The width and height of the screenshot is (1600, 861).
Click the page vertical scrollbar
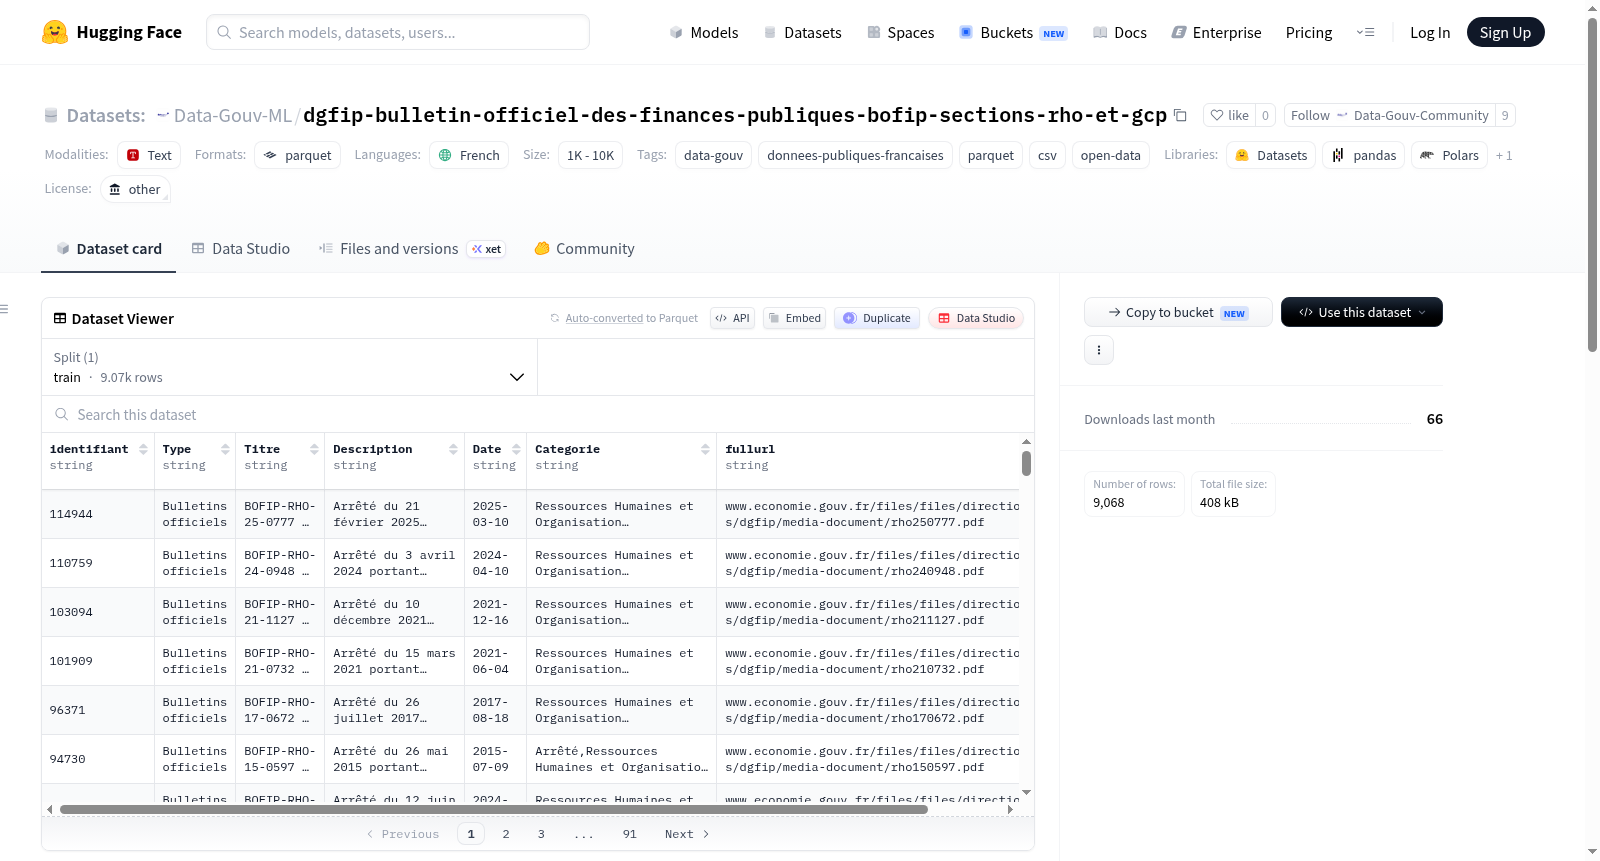(x=1592, y=185)
